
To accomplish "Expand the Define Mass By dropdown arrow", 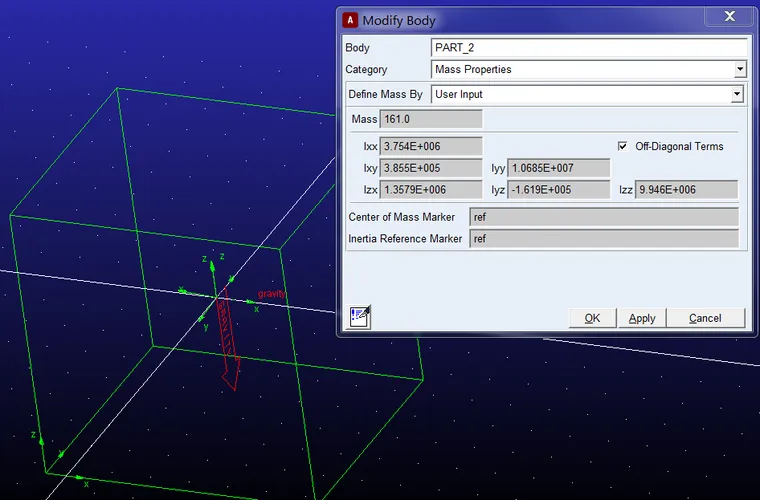I will point(737,94).
